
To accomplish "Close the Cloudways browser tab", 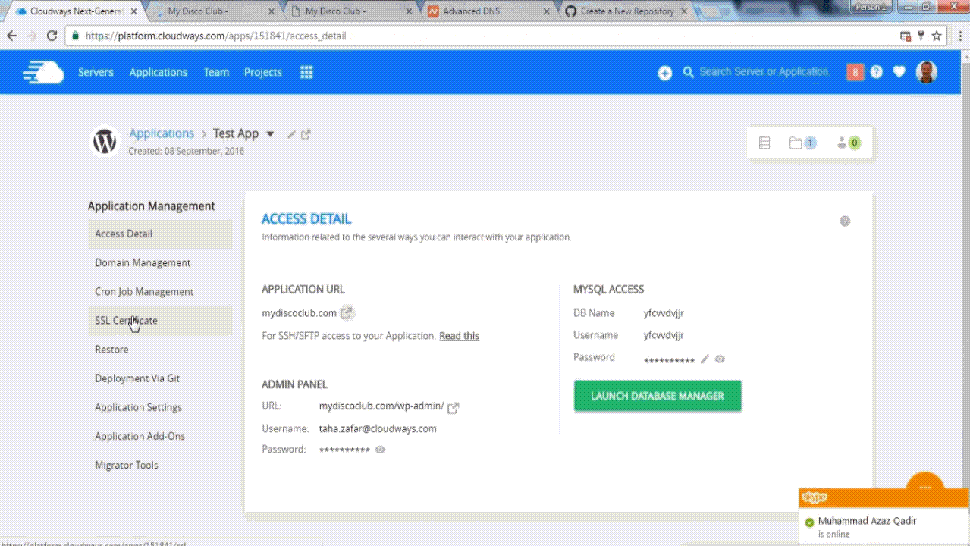I will point(134,11).
